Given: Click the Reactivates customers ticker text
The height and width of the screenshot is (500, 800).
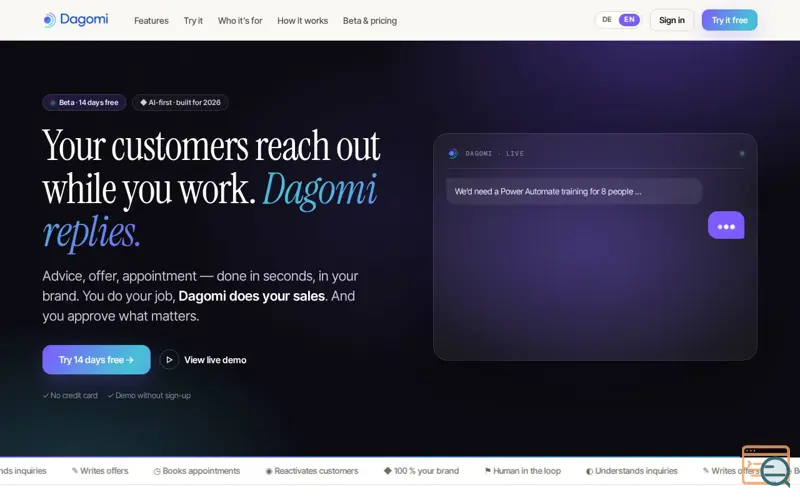Looking at the screenshot, I should (x=316, y=471).
